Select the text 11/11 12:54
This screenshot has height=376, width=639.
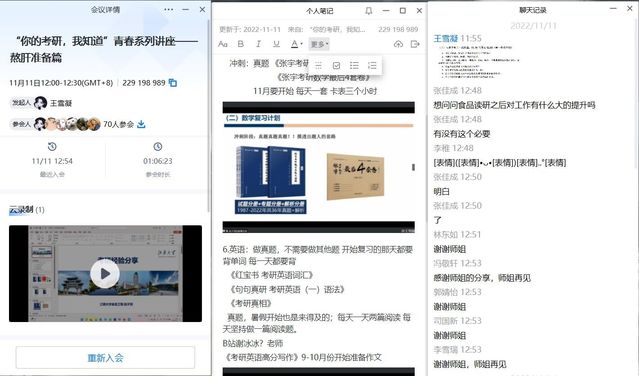tap(52, 161)
